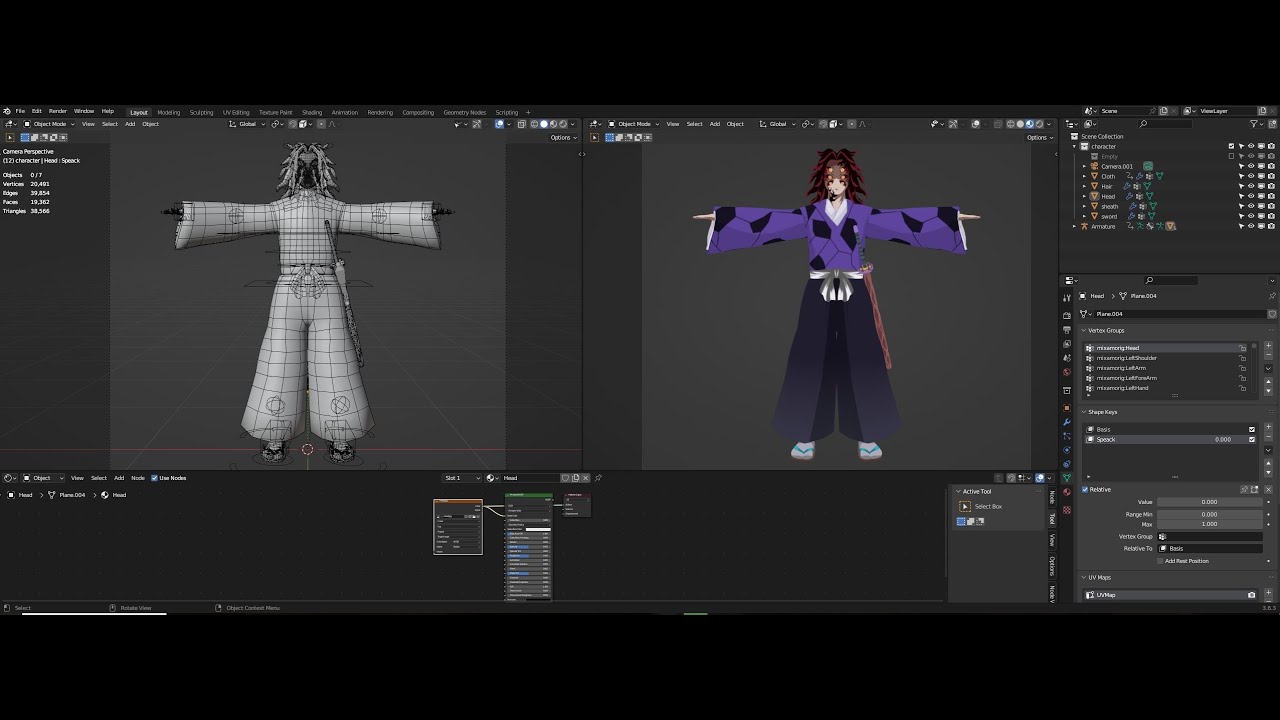
Task: Toggle selectability arrow for Hair object
Action: (1241, 186)
